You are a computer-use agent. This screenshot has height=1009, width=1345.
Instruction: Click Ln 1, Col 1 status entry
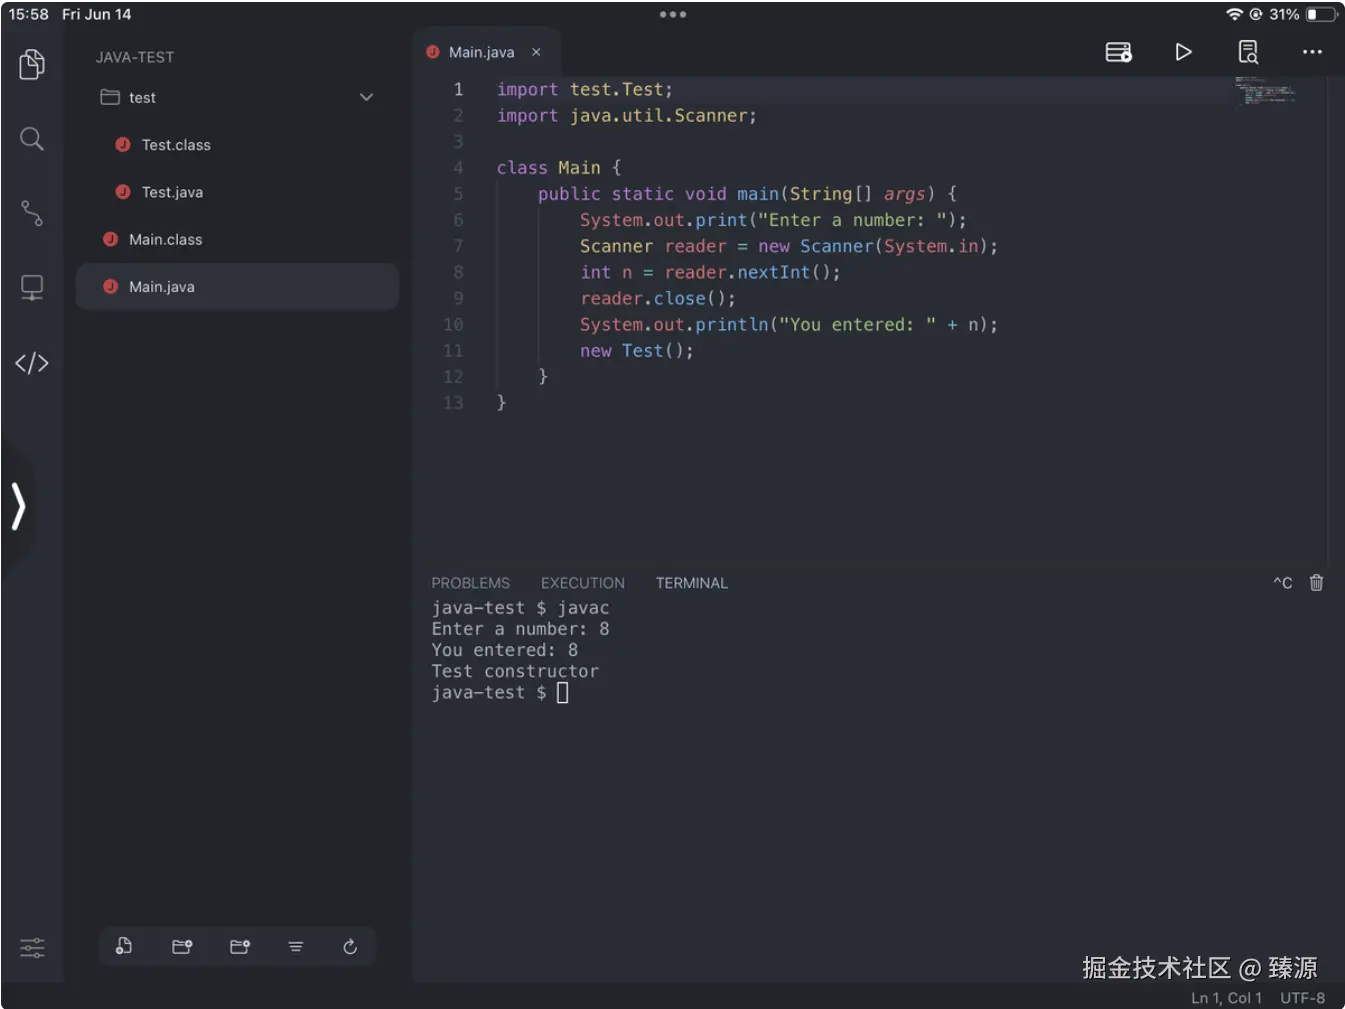coord(1226,998)
